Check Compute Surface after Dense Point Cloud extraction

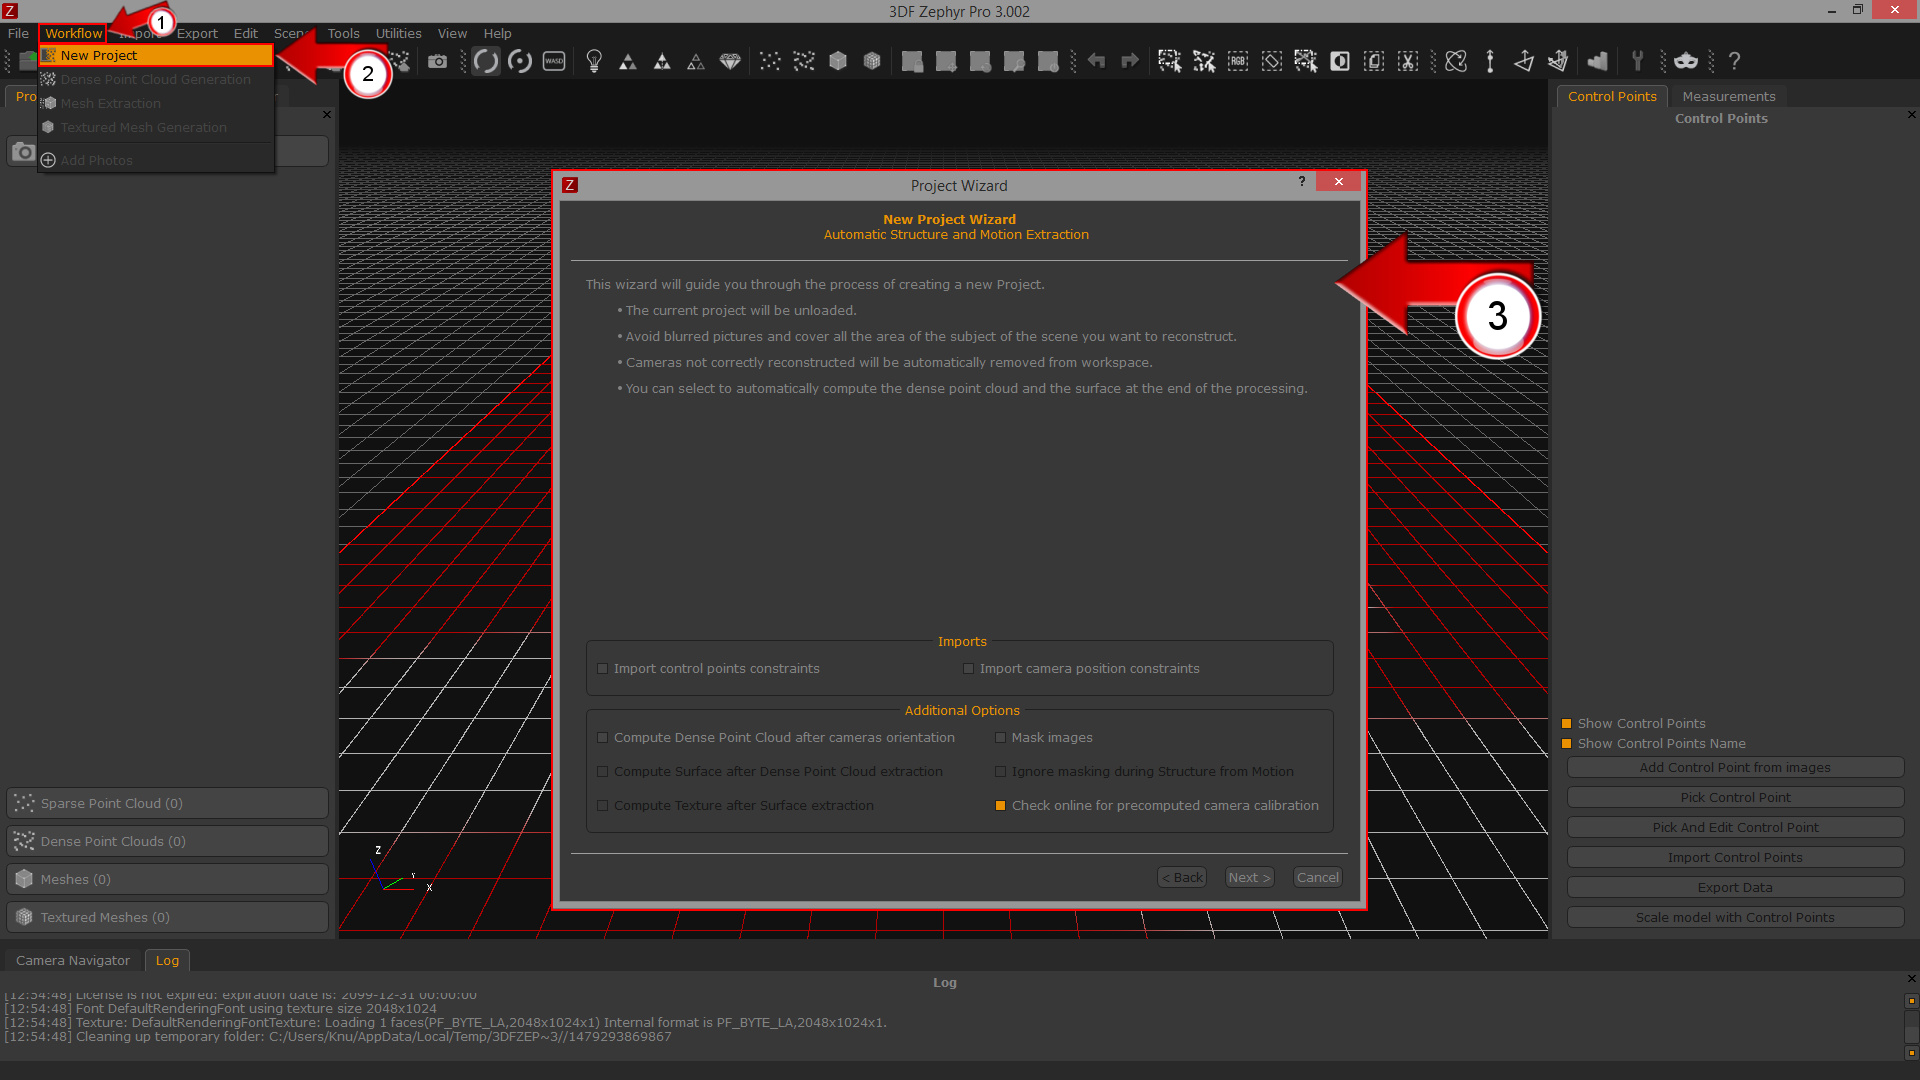tap(602, 772)
